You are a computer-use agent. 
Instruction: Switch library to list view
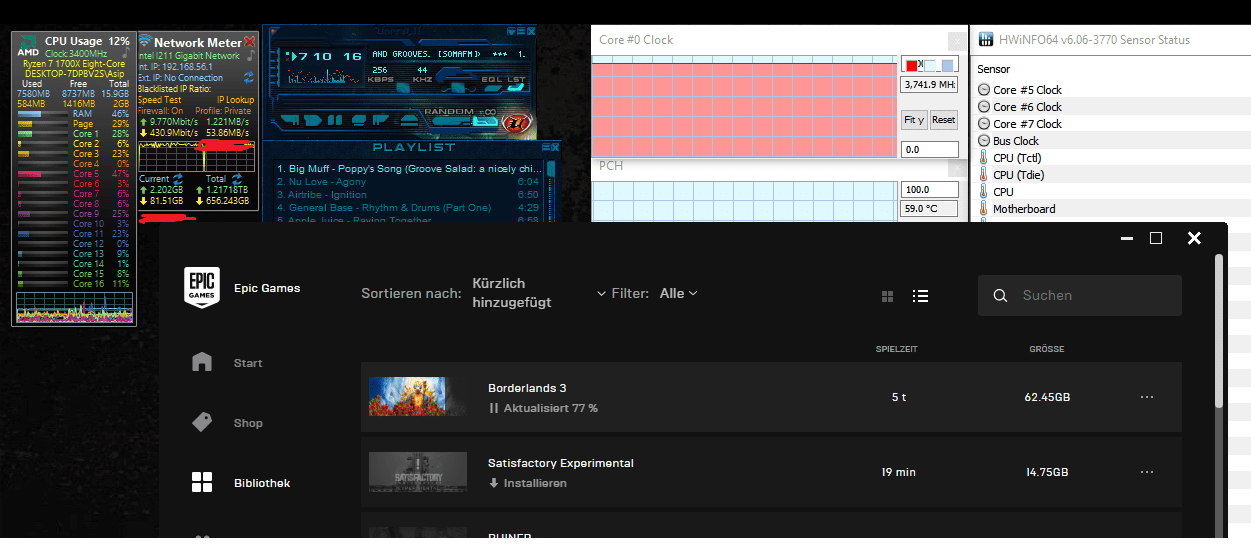coord(921,296)
